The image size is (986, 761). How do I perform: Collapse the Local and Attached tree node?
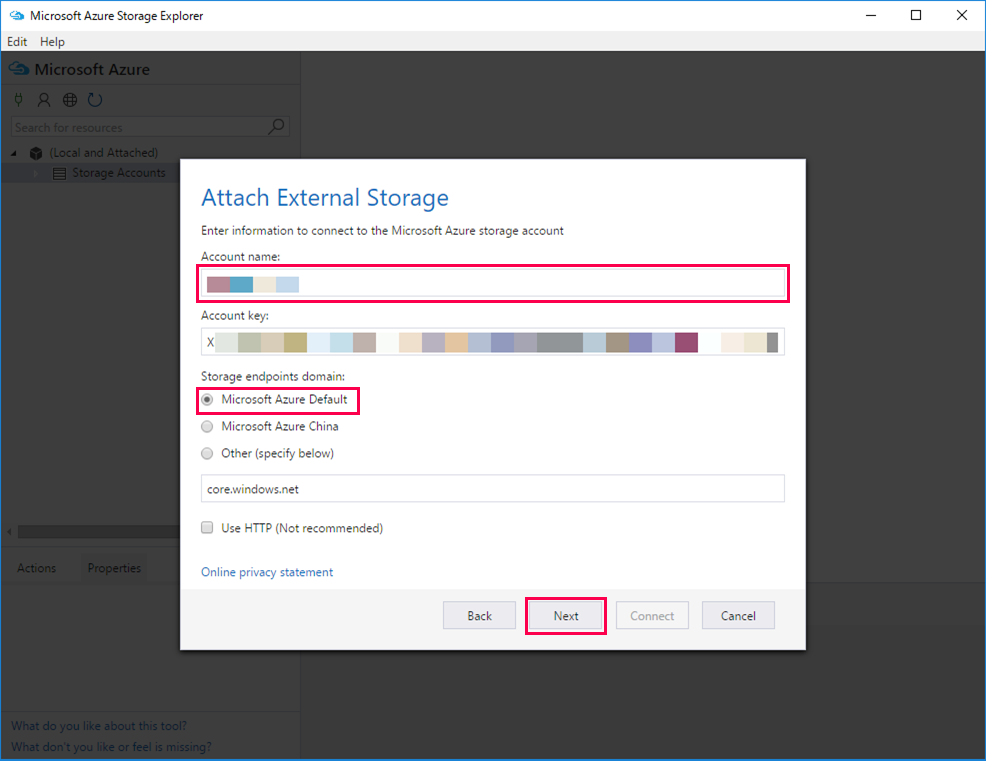pyautogui.click(x=15, y=153)
